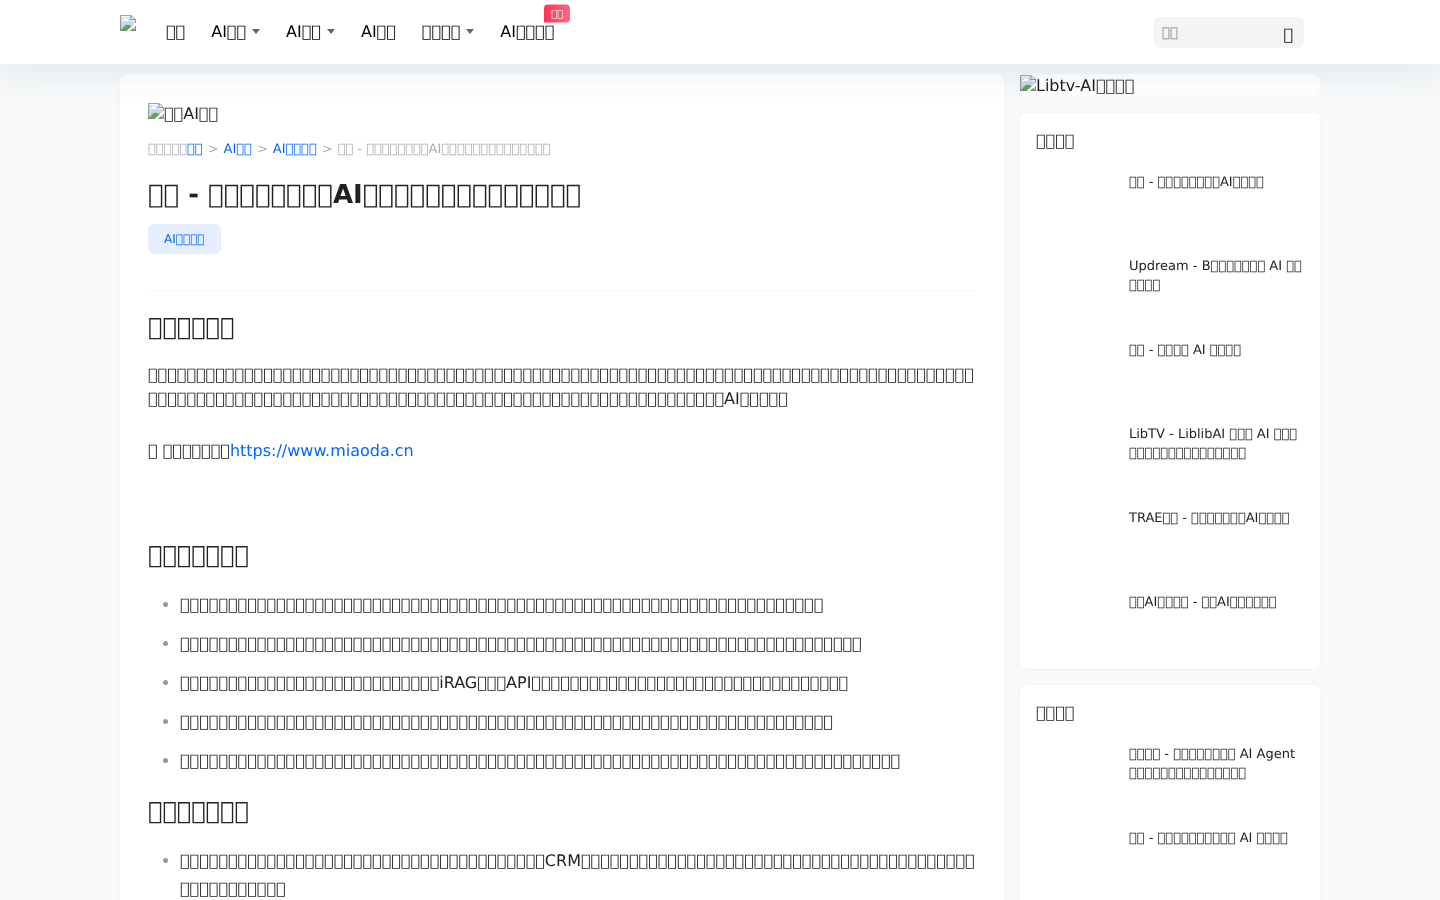This screenshot has width=1440, height=900.
Task: Open the third breadcrumb link starting with AI
Action: coord(294,149)
